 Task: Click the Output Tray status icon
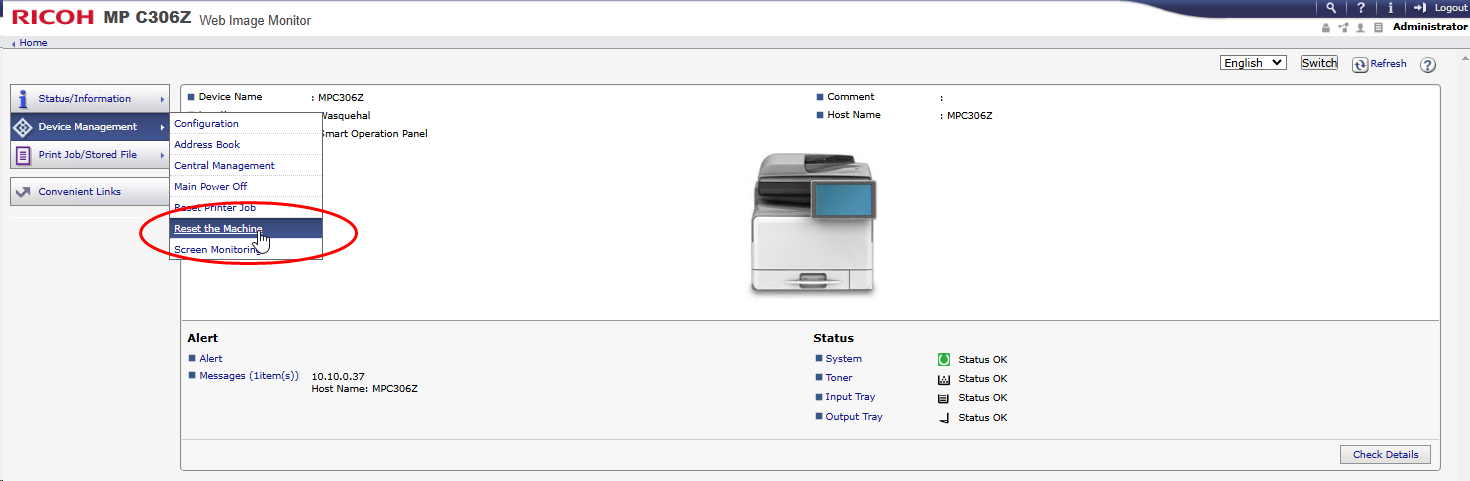pyautogui.click(x=943, y=417)
